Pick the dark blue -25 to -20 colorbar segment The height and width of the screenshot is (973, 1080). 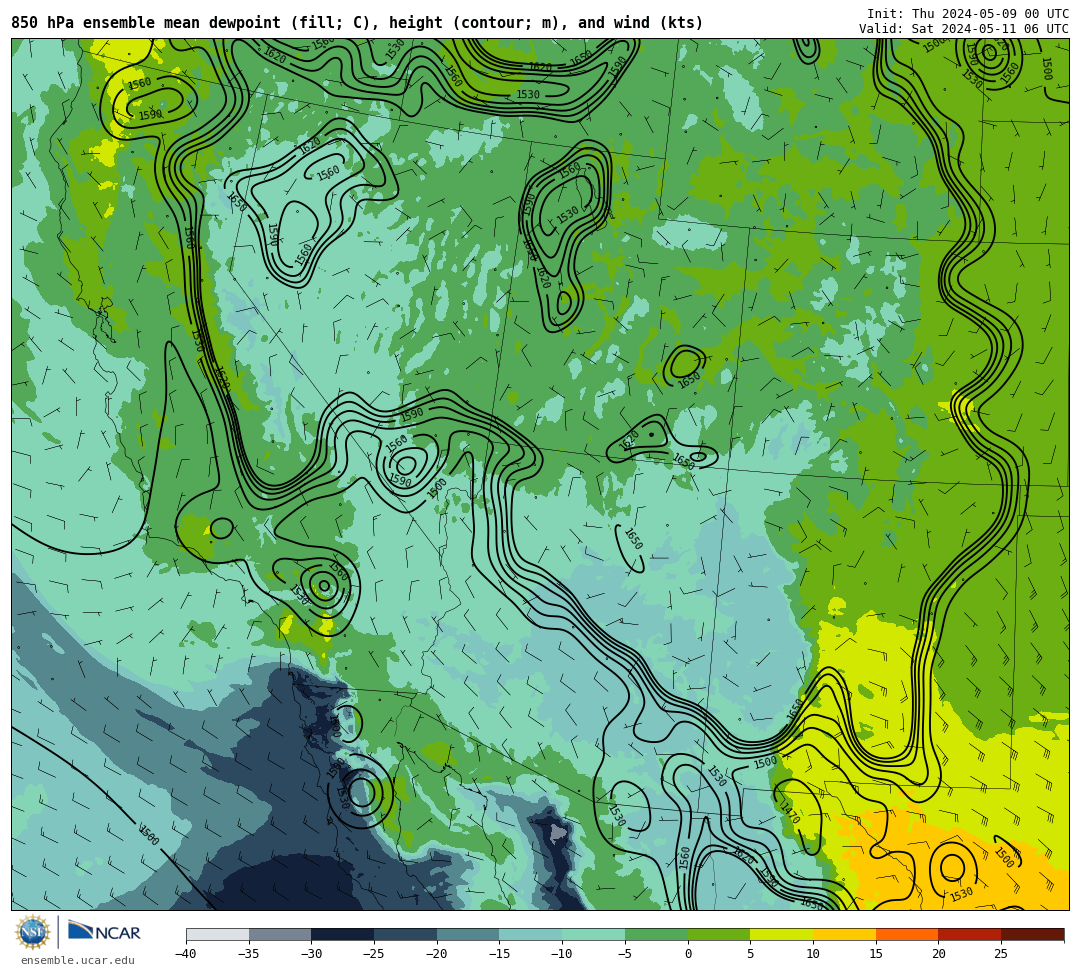[x=406, y=934]
